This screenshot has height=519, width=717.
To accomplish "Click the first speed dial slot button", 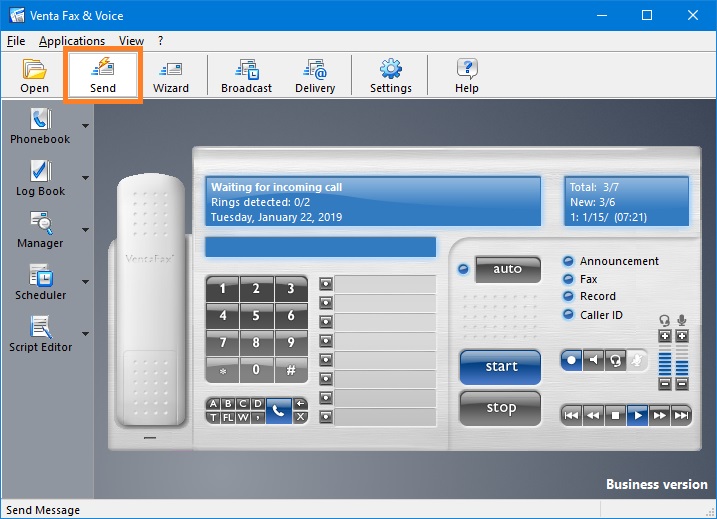I will (x=326, y=284).
